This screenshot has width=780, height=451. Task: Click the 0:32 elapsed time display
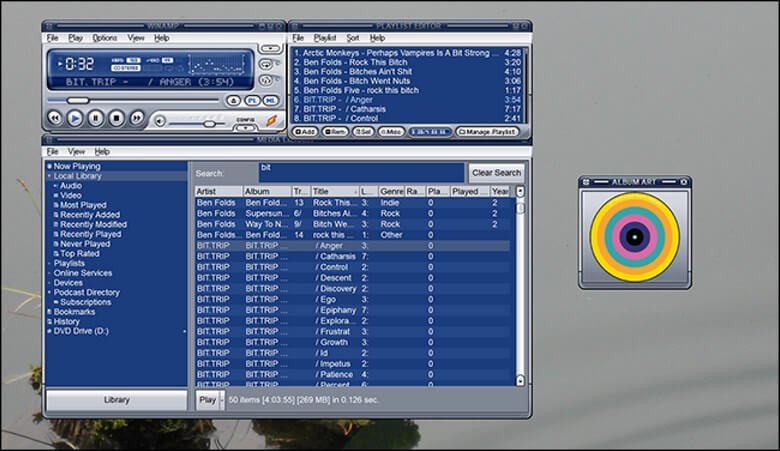[x=80, y=64]
